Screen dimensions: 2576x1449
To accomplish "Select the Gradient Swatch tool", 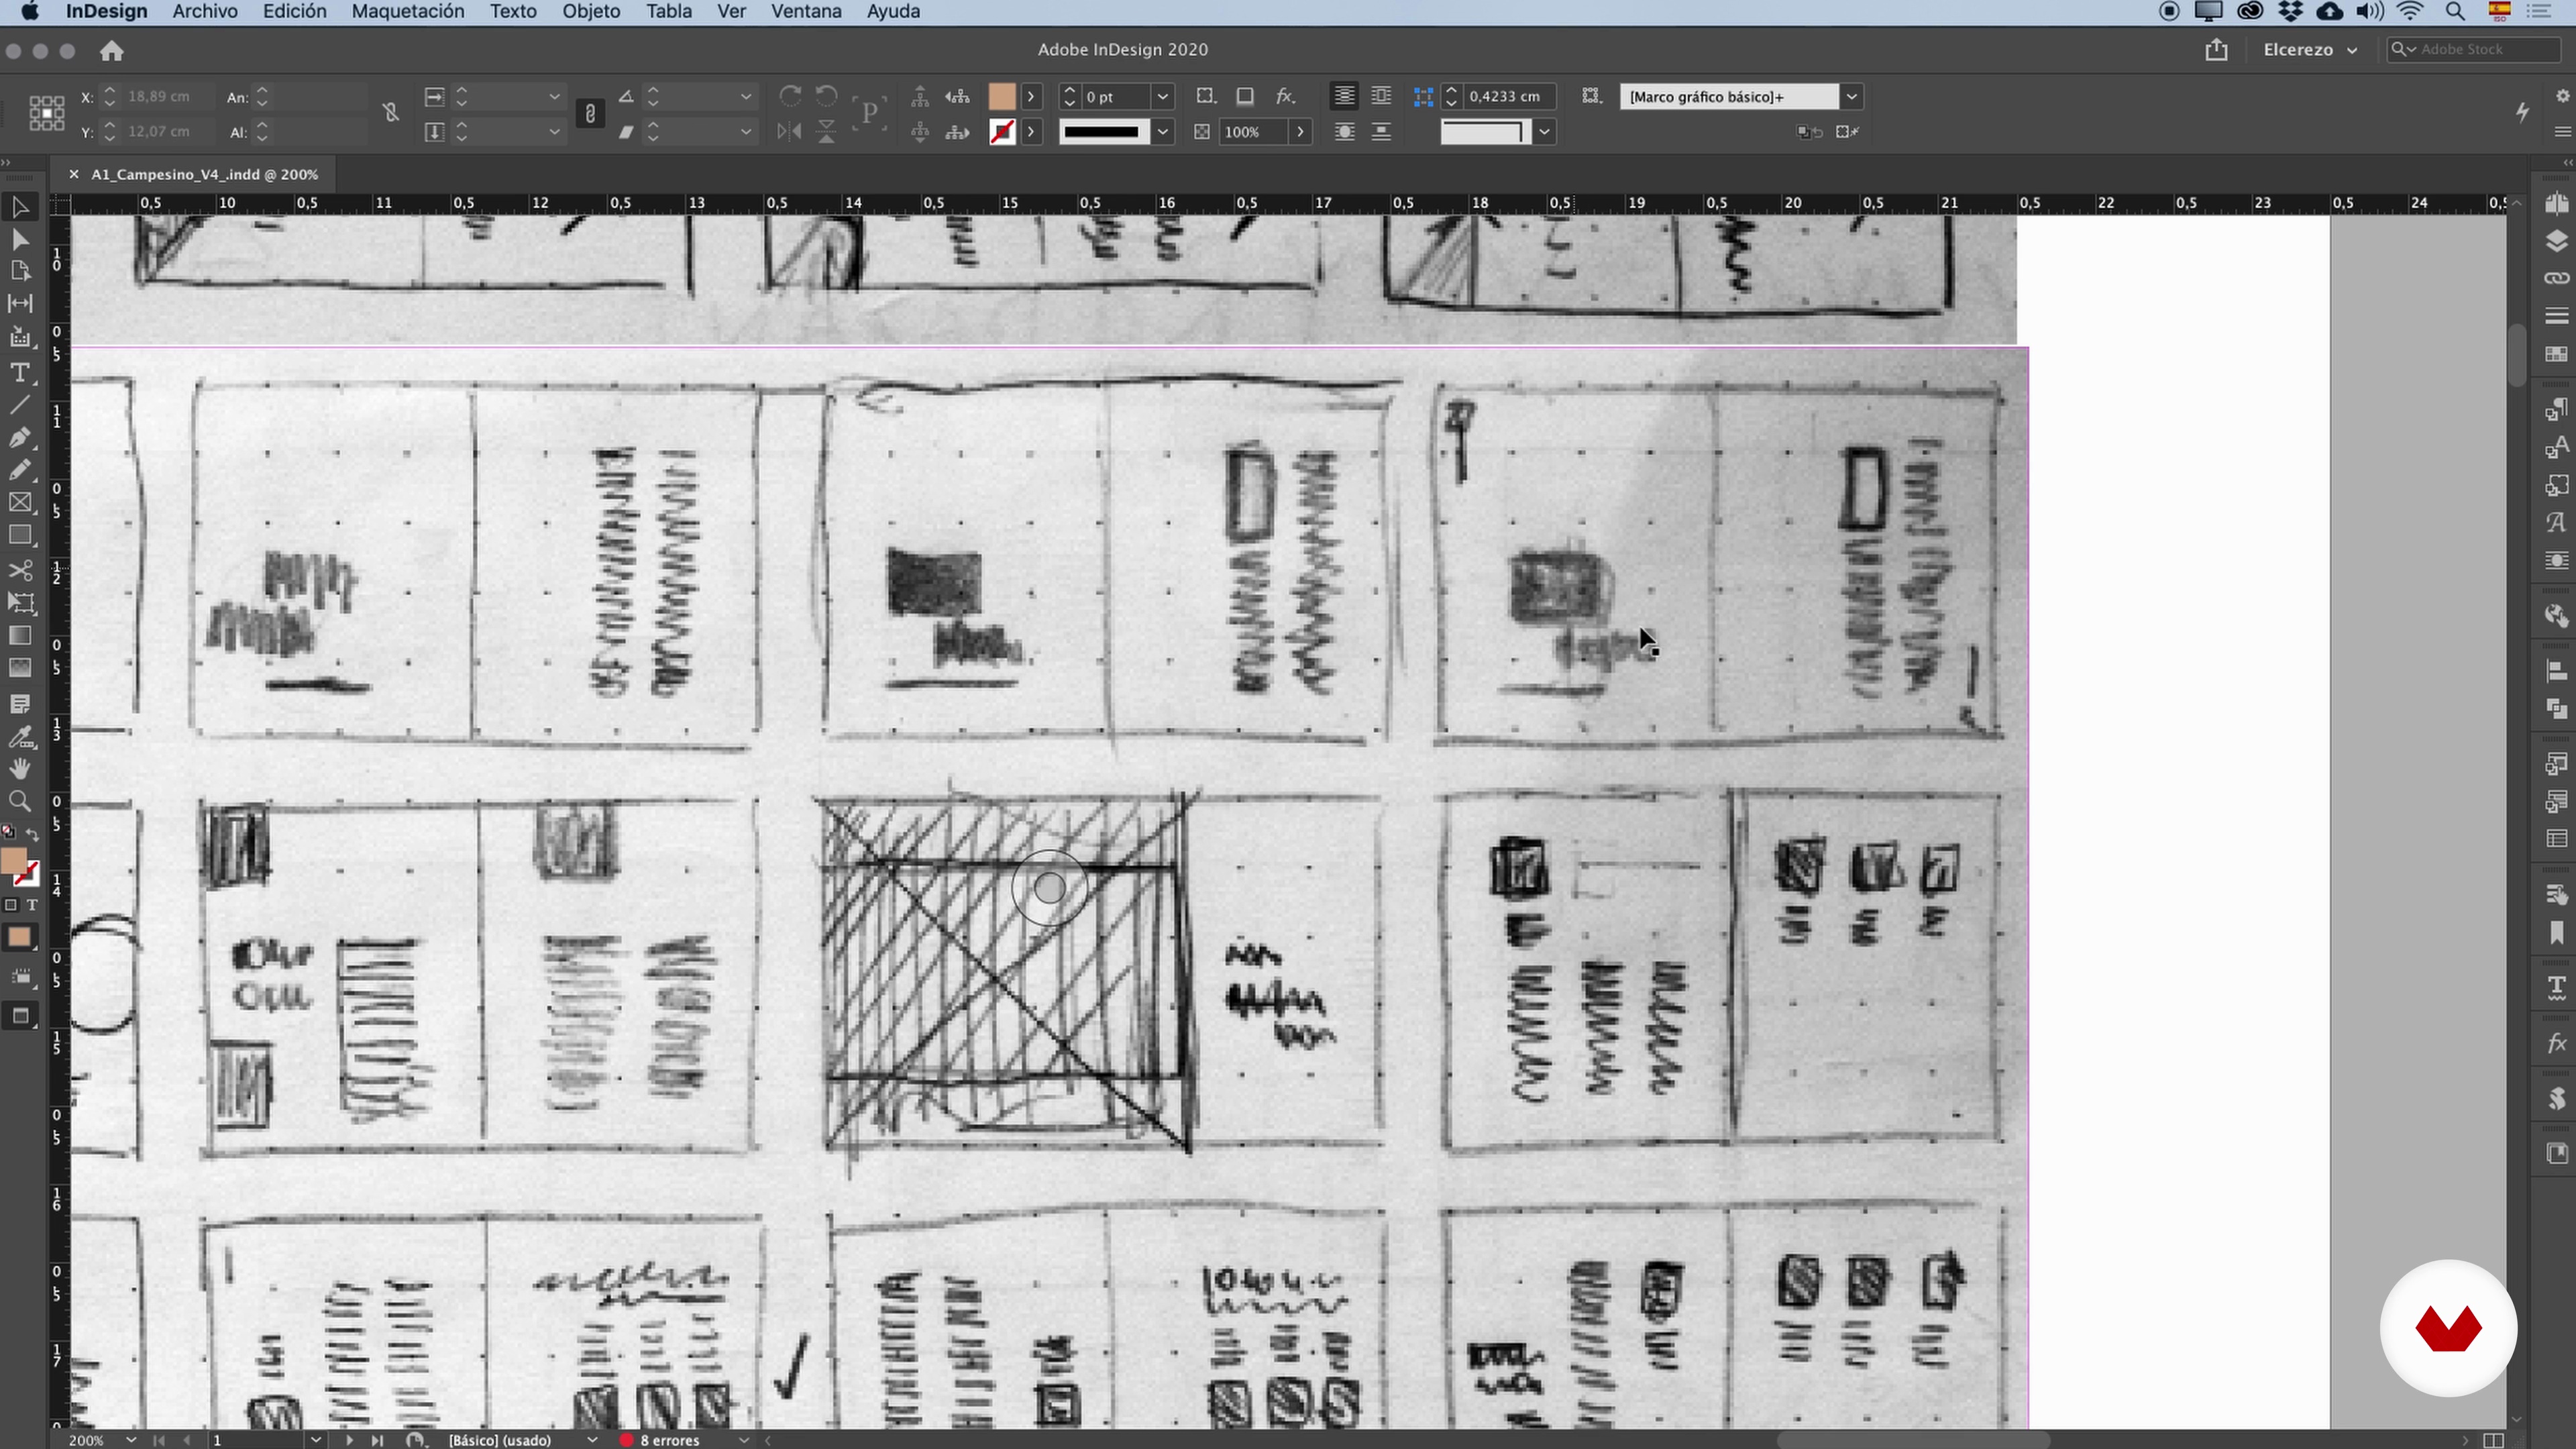I will point(20,636).
